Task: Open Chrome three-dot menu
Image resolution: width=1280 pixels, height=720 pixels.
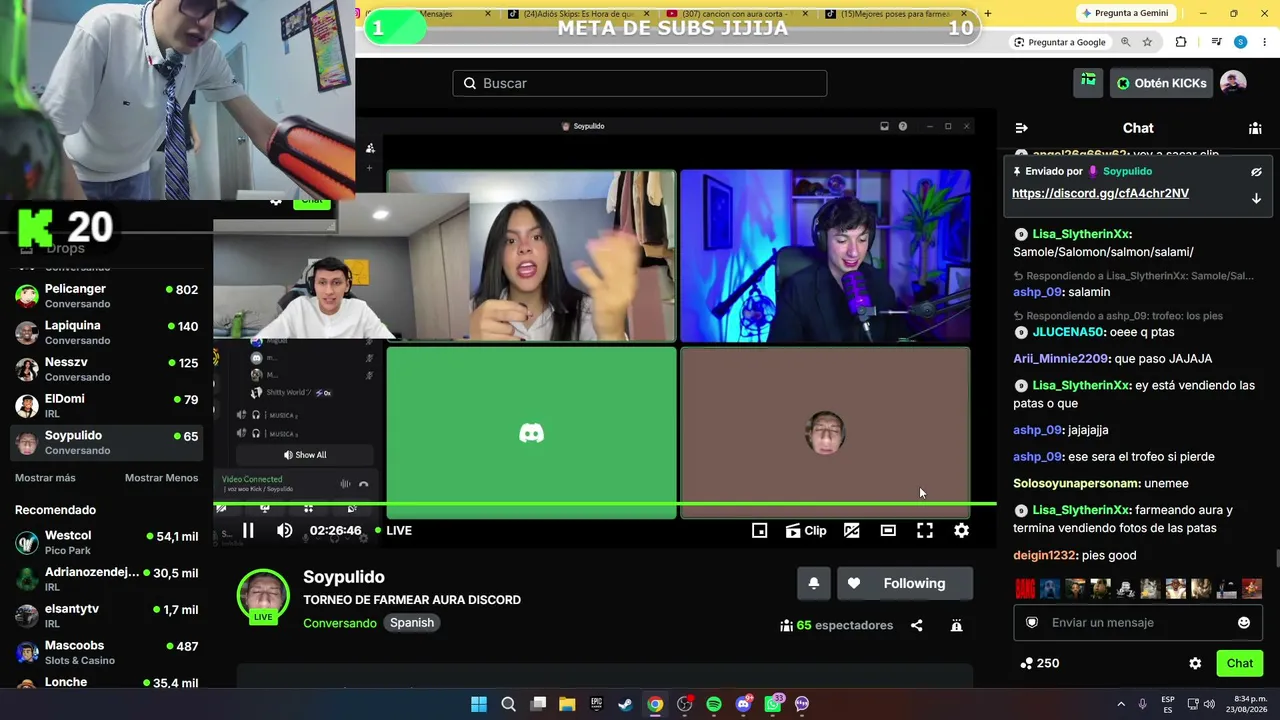Action: tap(1263, 42)
